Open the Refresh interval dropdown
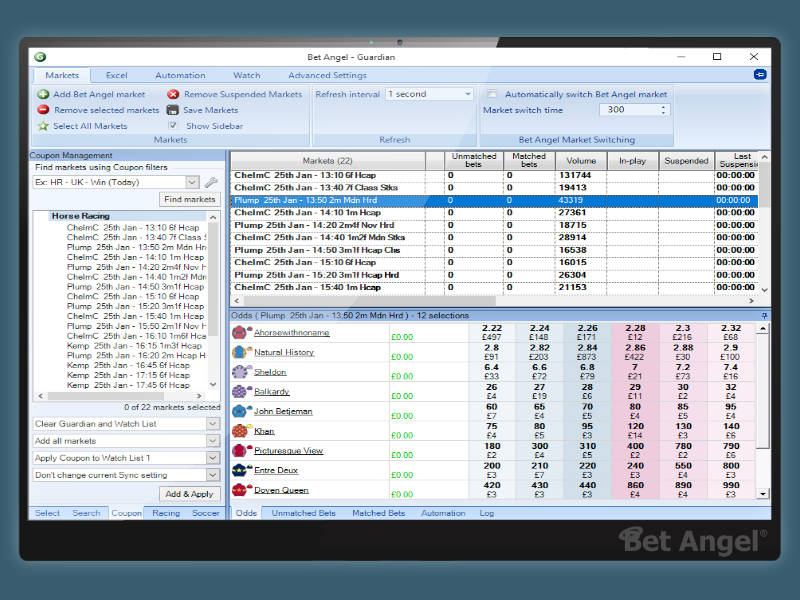 467,94
